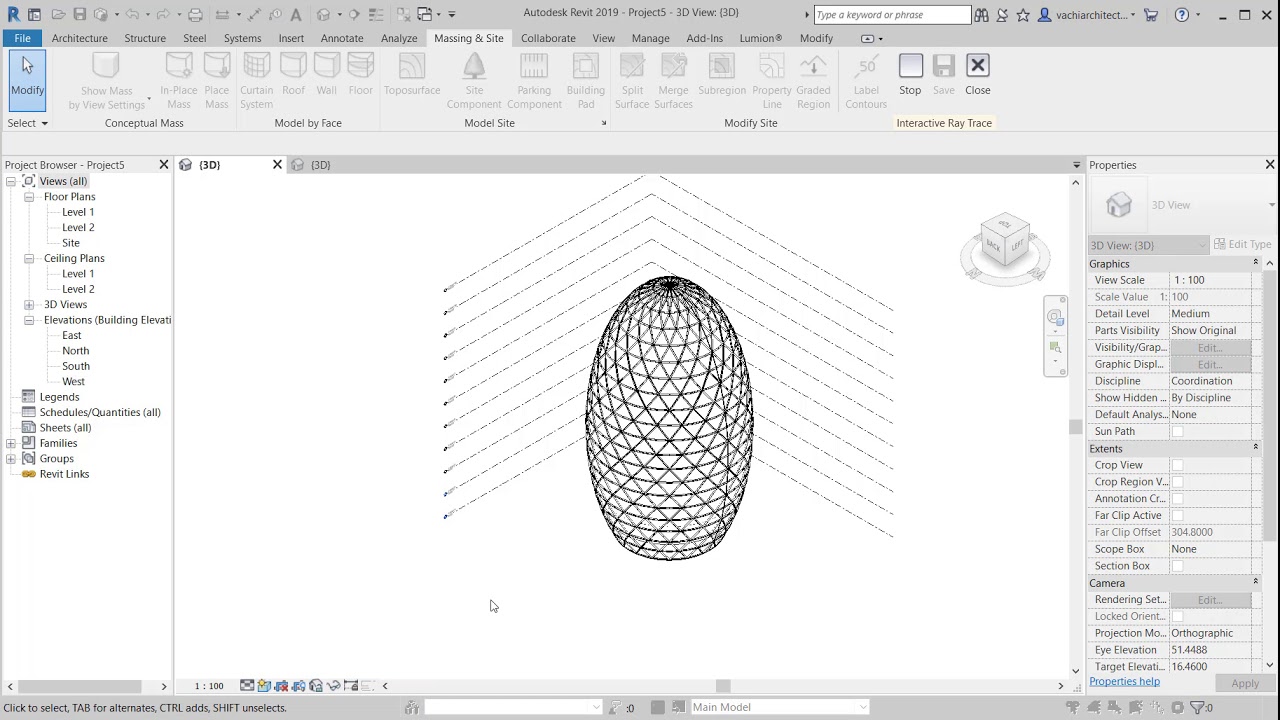Click the Edit Type button
Screen dimensions: 1280x720
point(1242,244)
